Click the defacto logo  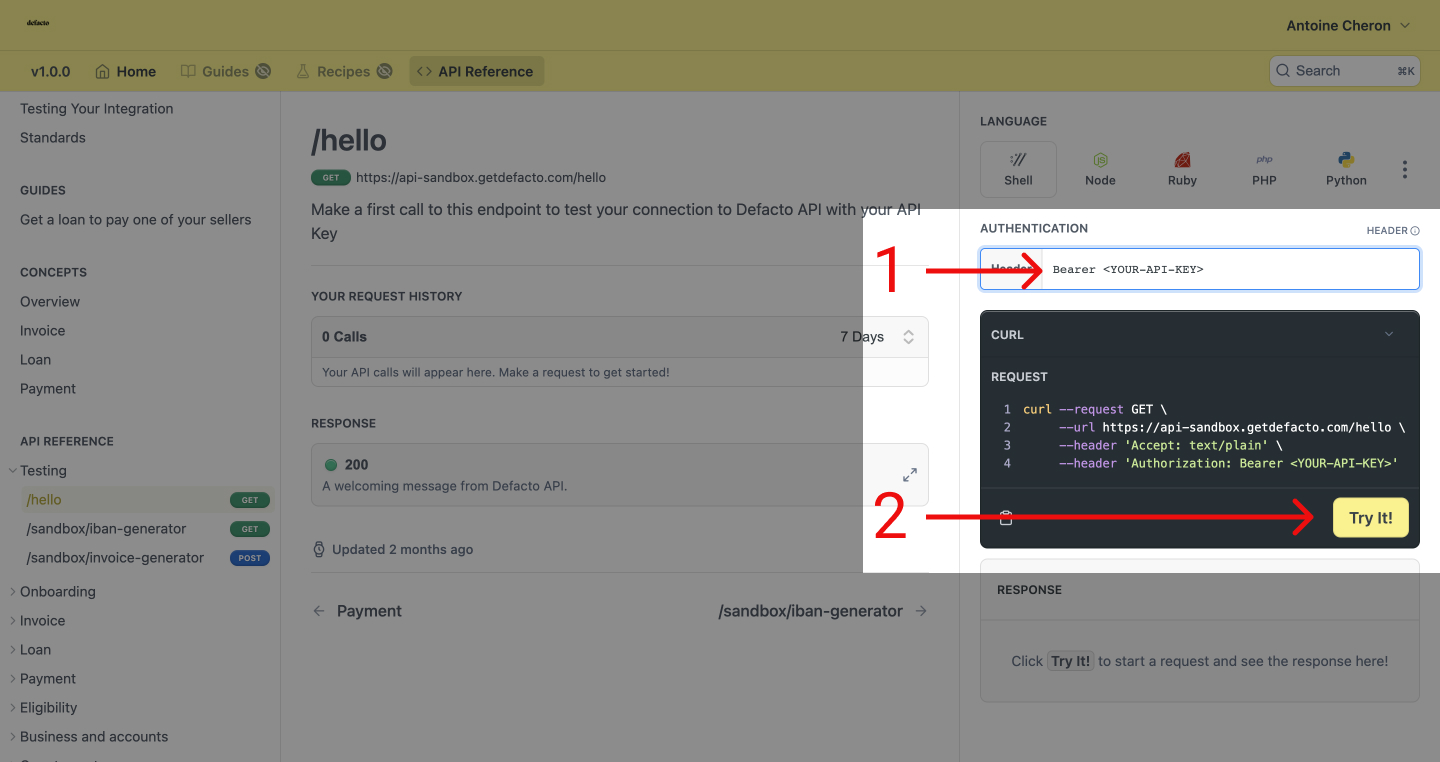[x=38, y=22]
